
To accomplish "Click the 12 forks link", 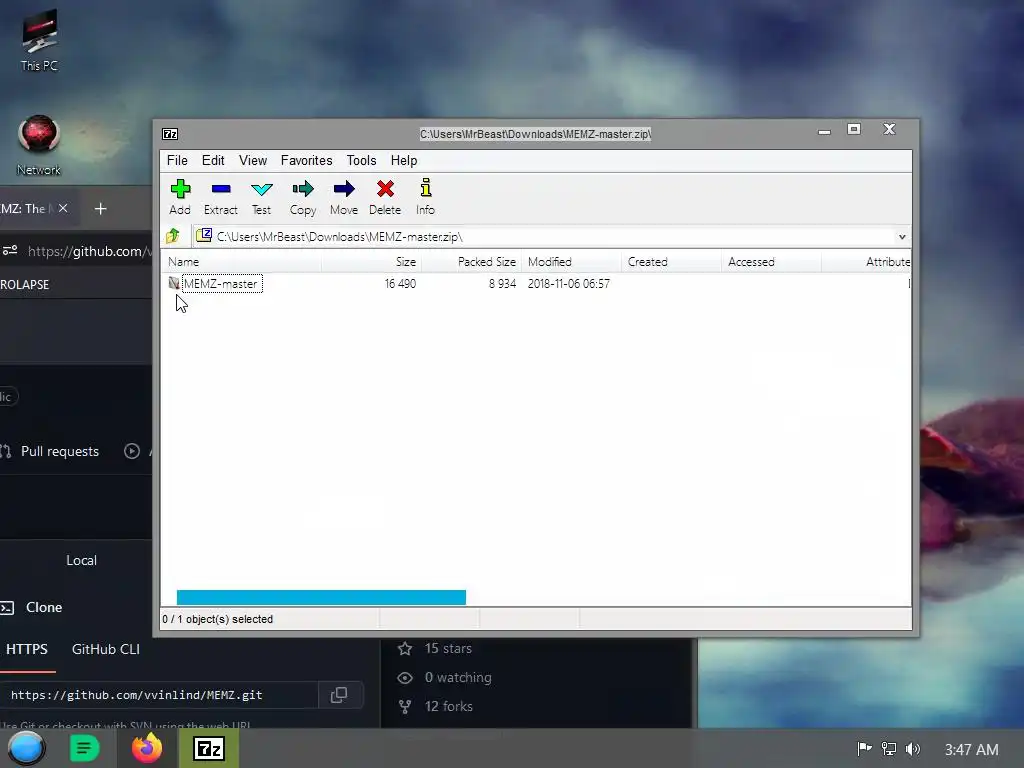I will 436,707.
